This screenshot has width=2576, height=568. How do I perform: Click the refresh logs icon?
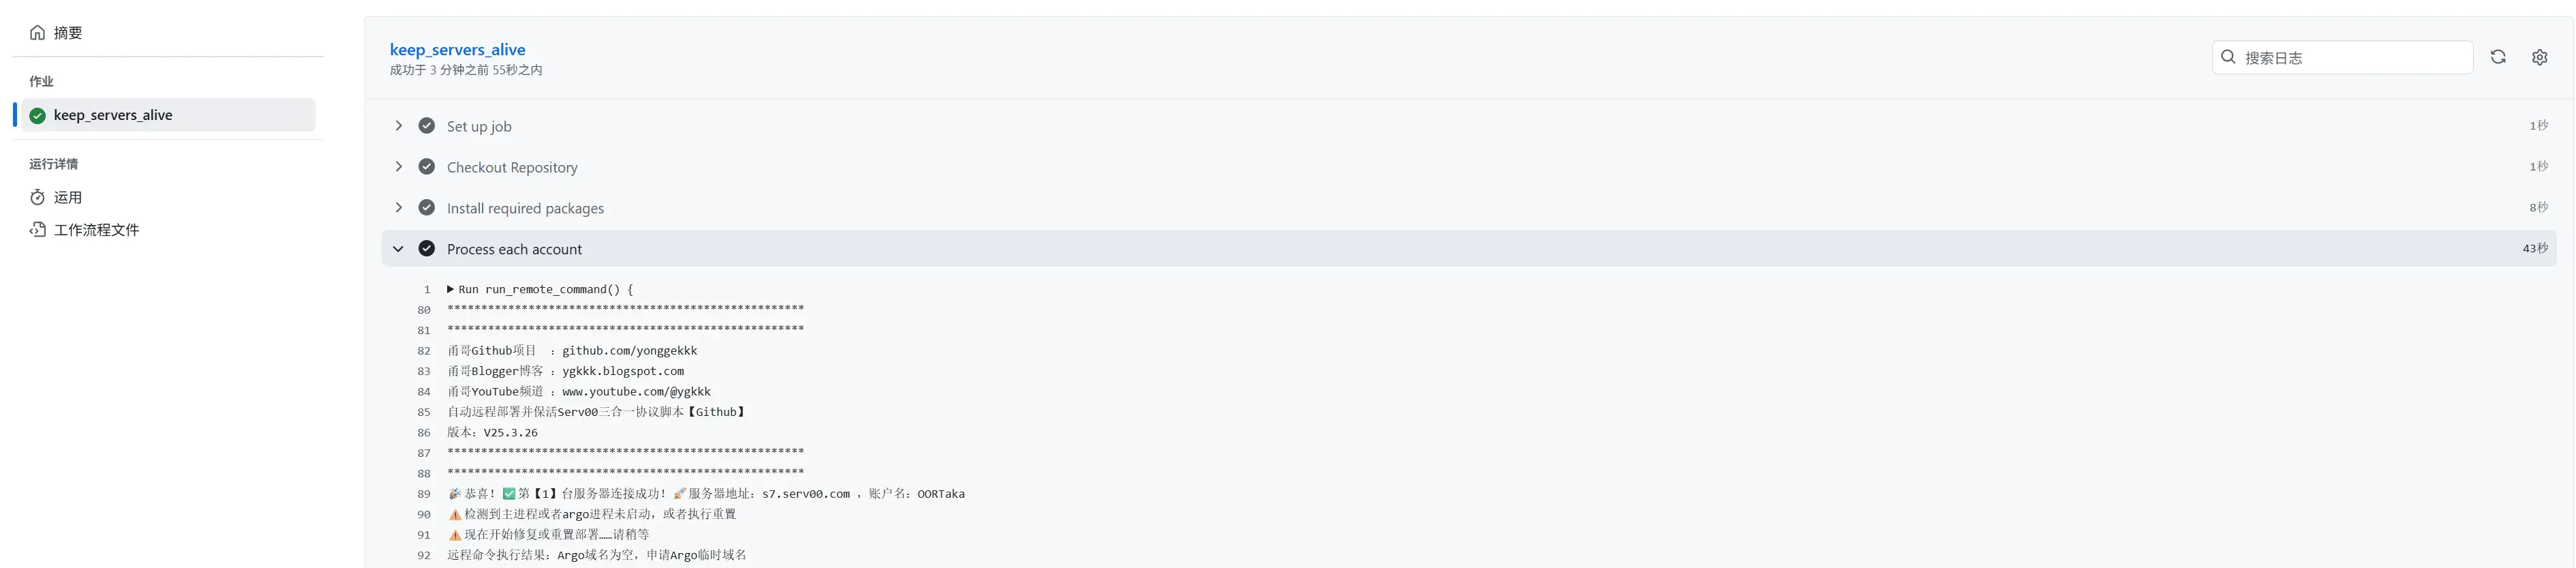(x=2498, y=57)
